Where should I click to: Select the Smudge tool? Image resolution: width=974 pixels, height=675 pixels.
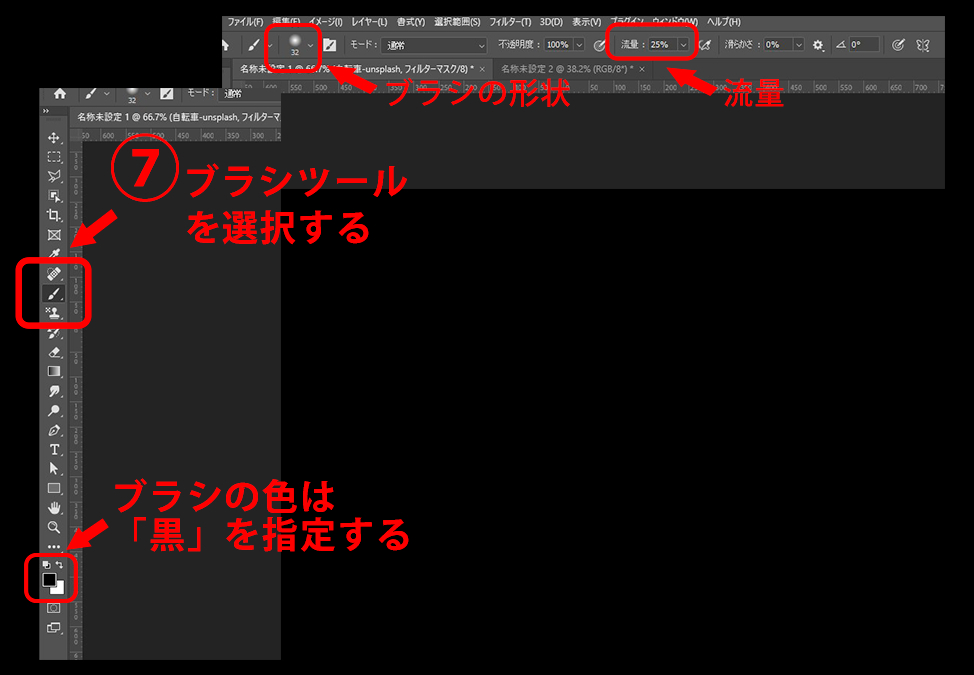tap(54, 391)
